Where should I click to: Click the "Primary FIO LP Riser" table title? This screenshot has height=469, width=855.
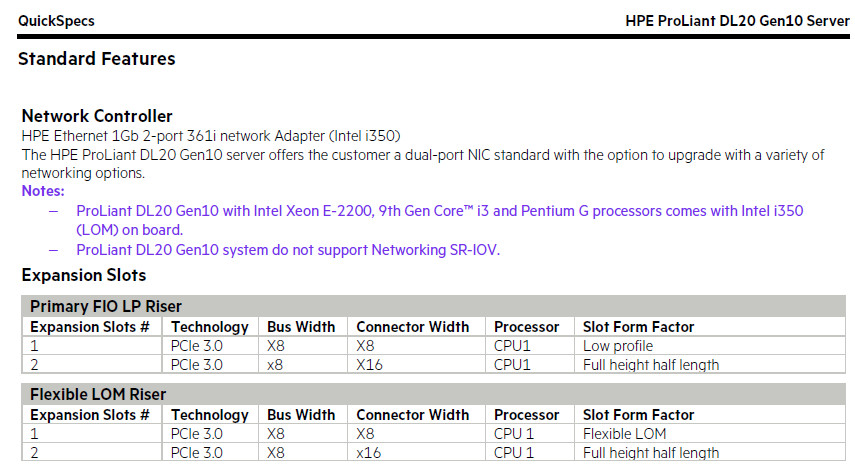106,307
